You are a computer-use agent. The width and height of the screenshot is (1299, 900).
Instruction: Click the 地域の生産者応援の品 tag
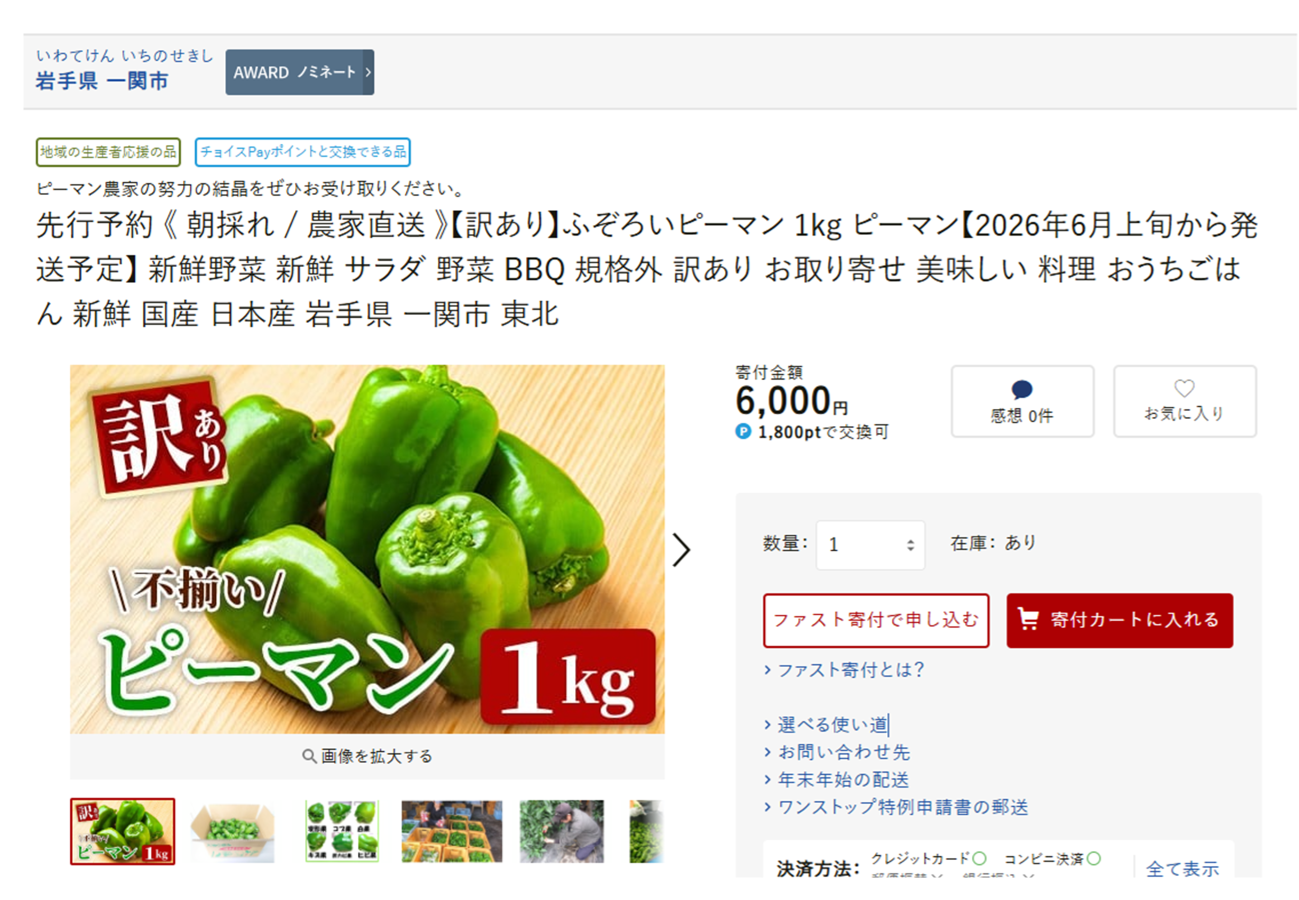pos(108,152)
